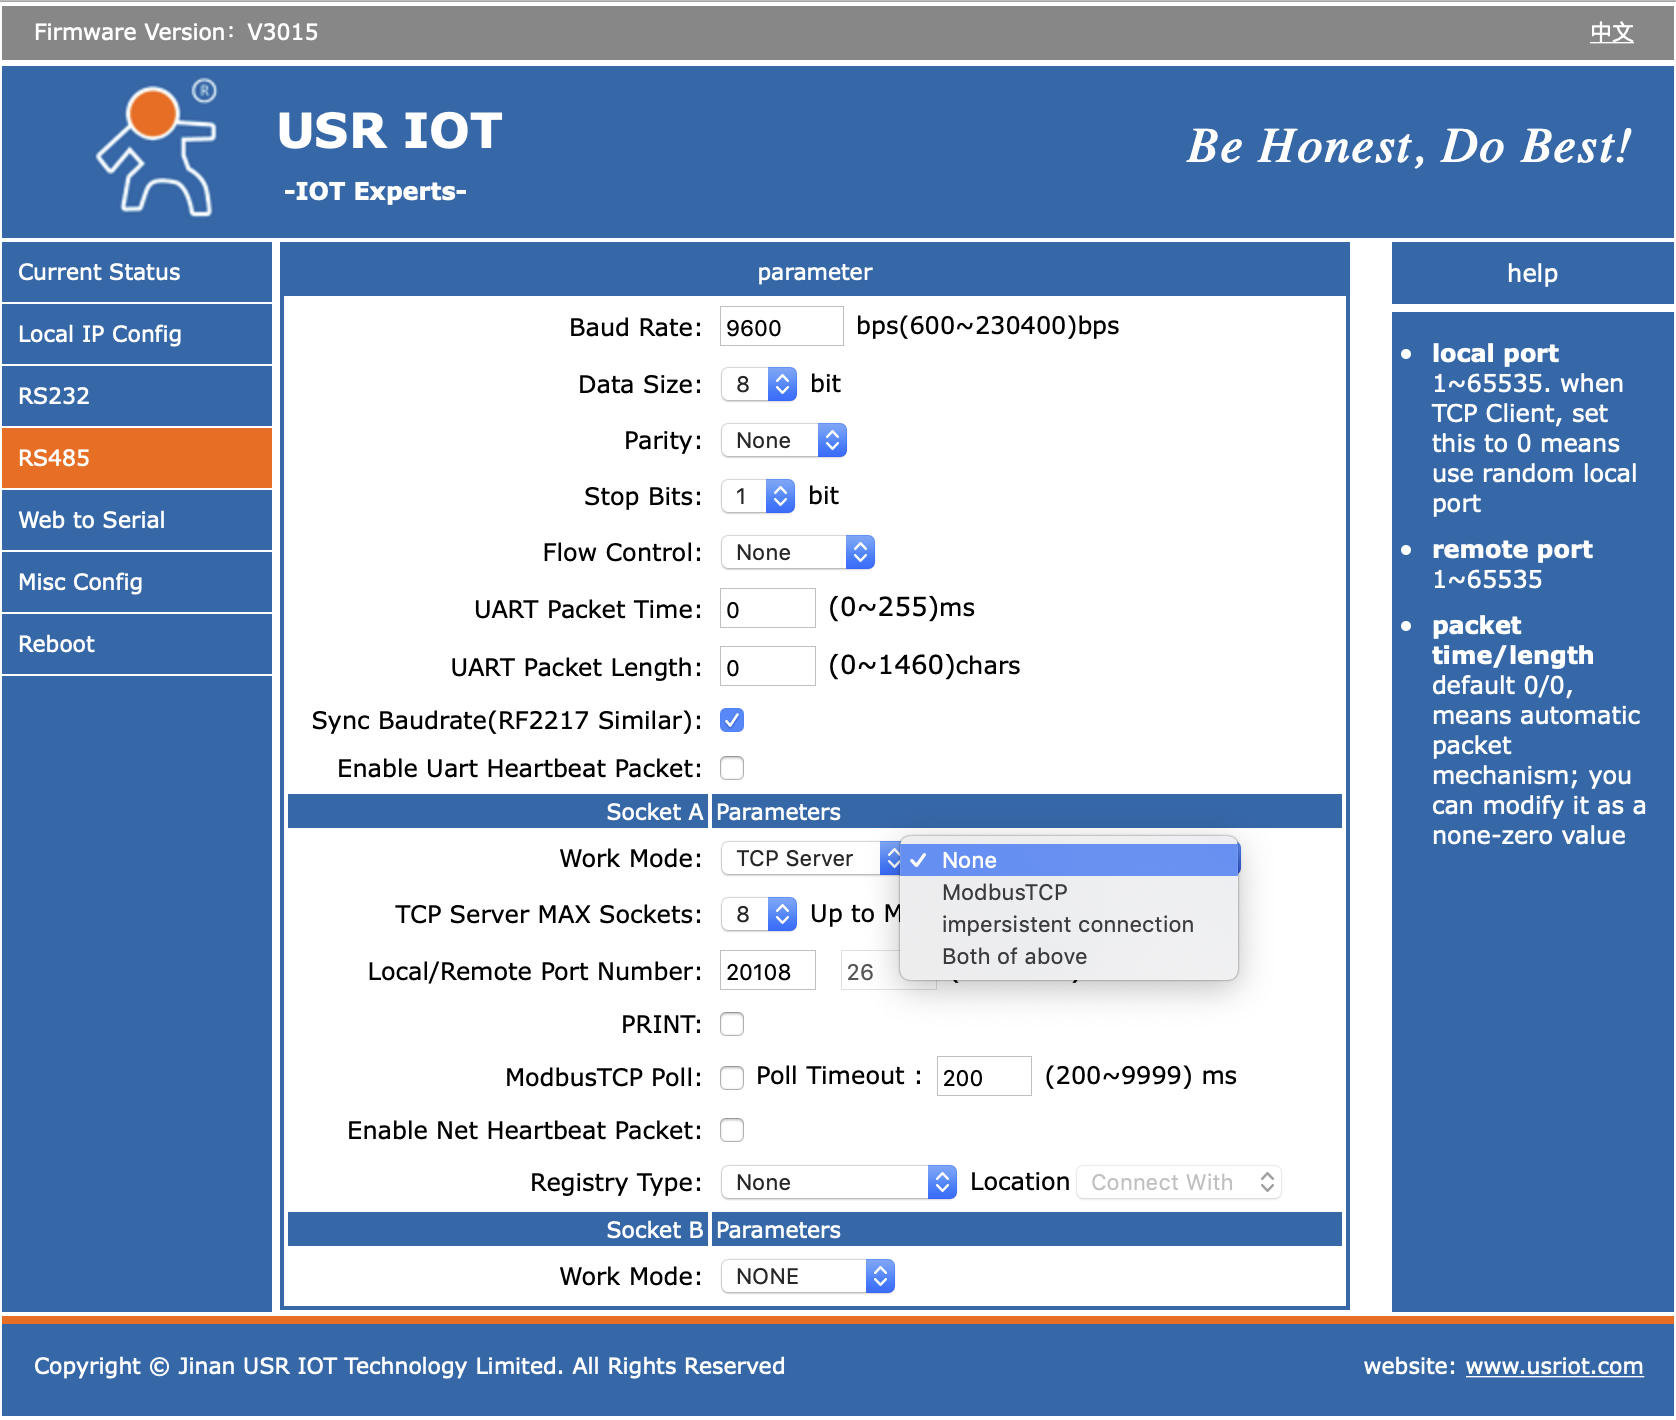Open TCP Server MAX Sockets dropdown
Viewport: 1676px width, 1420px height.
pyautogui.click(x=759, y=914)
